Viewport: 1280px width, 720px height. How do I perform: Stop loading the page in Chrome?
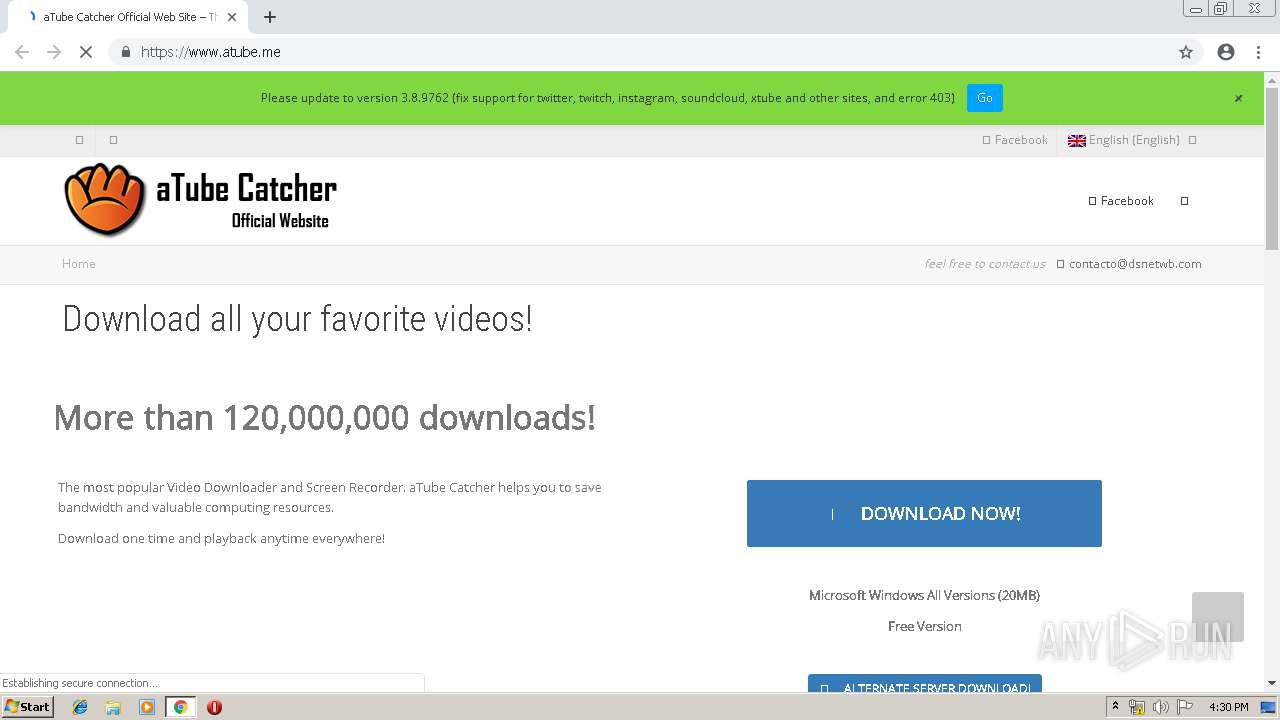click(86, 52)
